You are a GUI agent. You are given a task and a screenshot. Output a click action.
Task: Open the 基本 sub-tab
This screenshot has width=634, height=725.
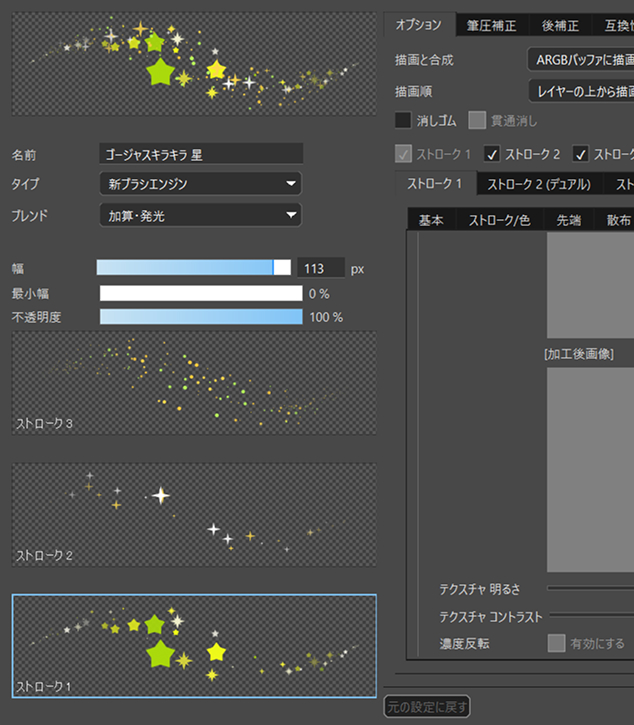pyautogui.click(x=431, y=220)
